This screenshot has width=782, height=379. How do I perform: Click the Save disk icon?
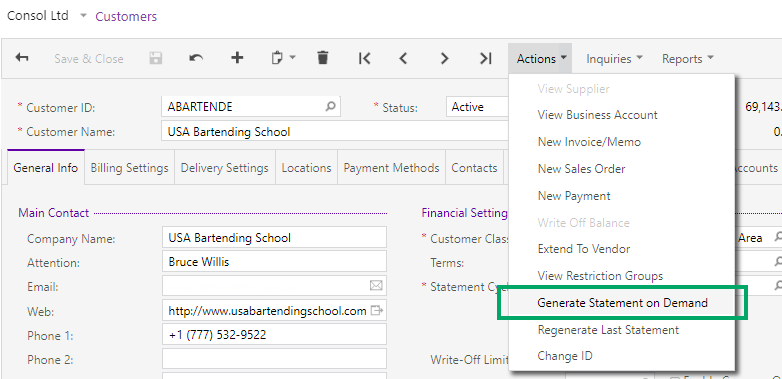click(156, 58)
